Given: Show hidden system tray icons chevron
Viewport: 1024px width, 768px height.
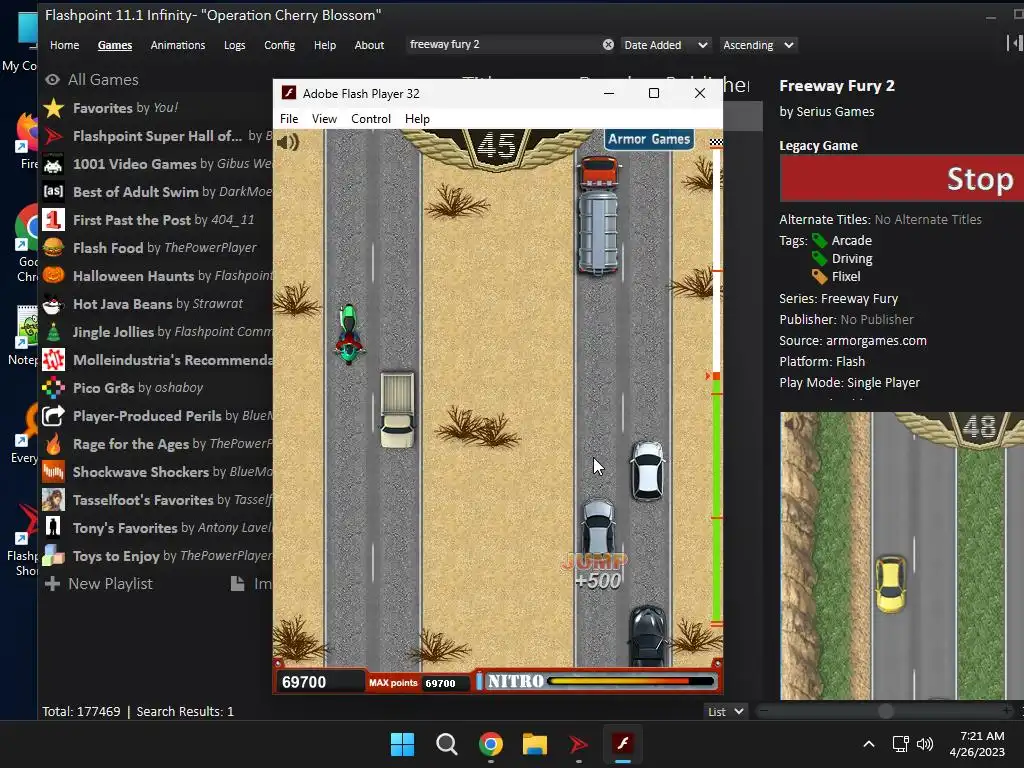Looking at the screenshot, I should [x=869, y=744].
